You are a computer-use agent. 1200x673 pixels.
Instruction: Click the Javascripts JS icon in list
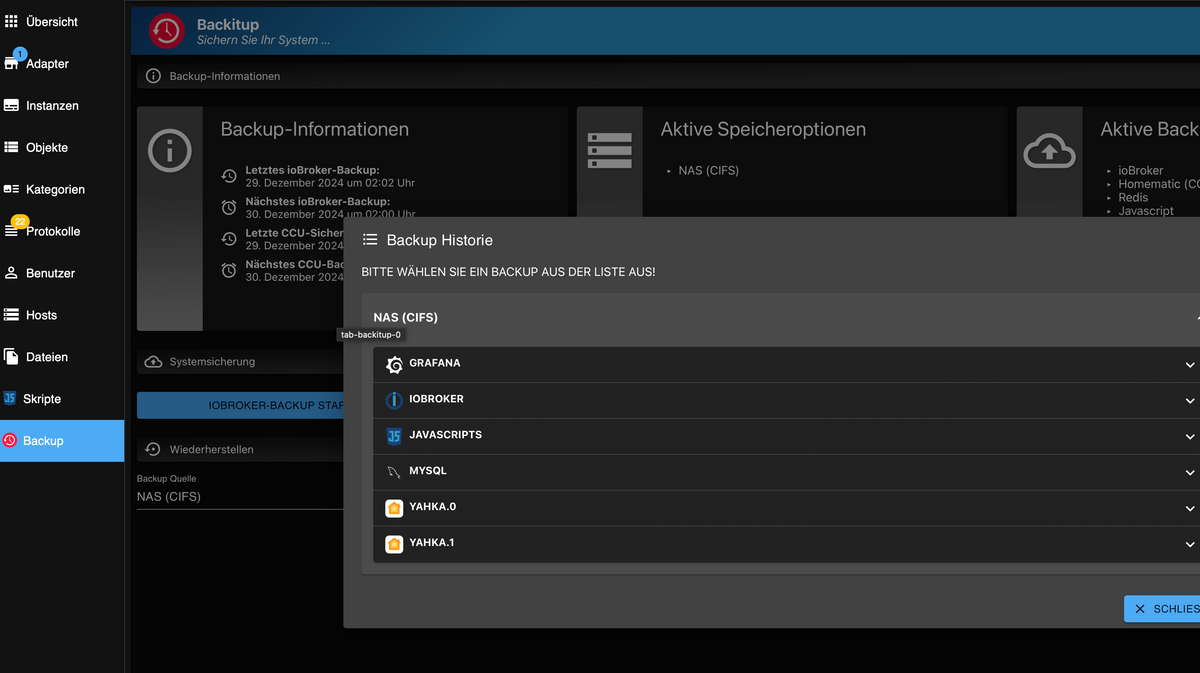coord(394,436)
